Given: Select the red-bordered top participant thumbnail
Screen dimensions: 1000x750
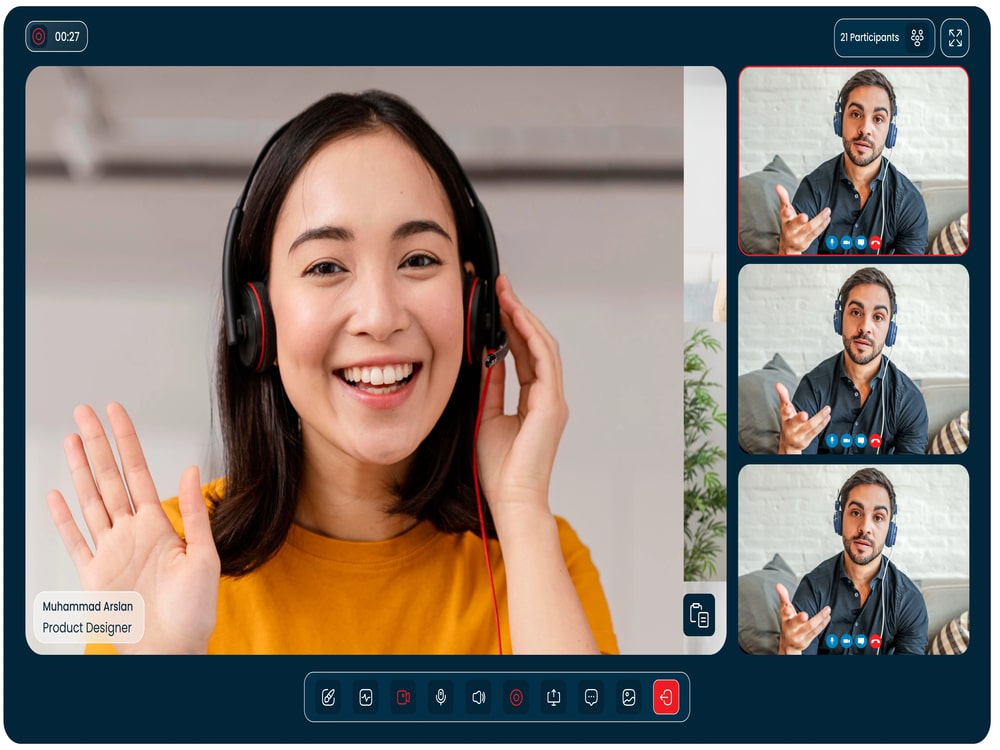Looking at the screenshot, I should 853,161.
